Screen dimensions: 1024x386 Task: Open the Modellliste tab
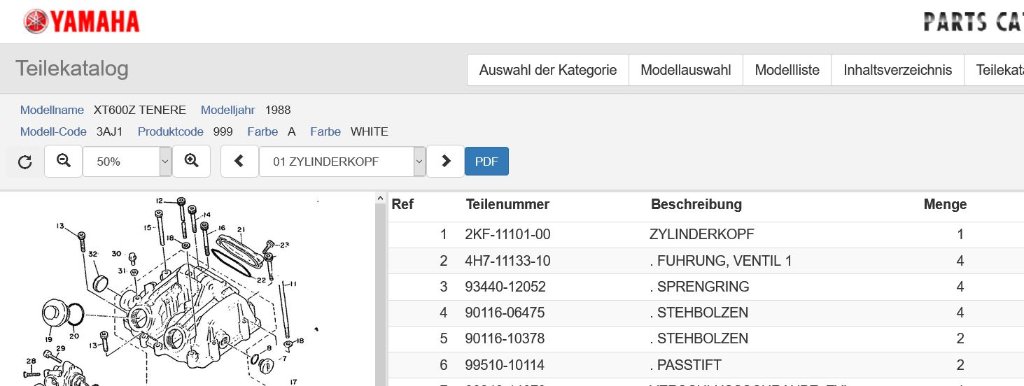[x=787, y=70]
